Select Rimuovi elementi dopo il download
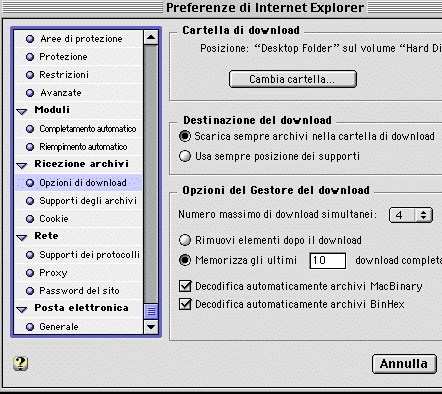Image resolution: width=442 pixels, height=394 pixels. (185, 240)
